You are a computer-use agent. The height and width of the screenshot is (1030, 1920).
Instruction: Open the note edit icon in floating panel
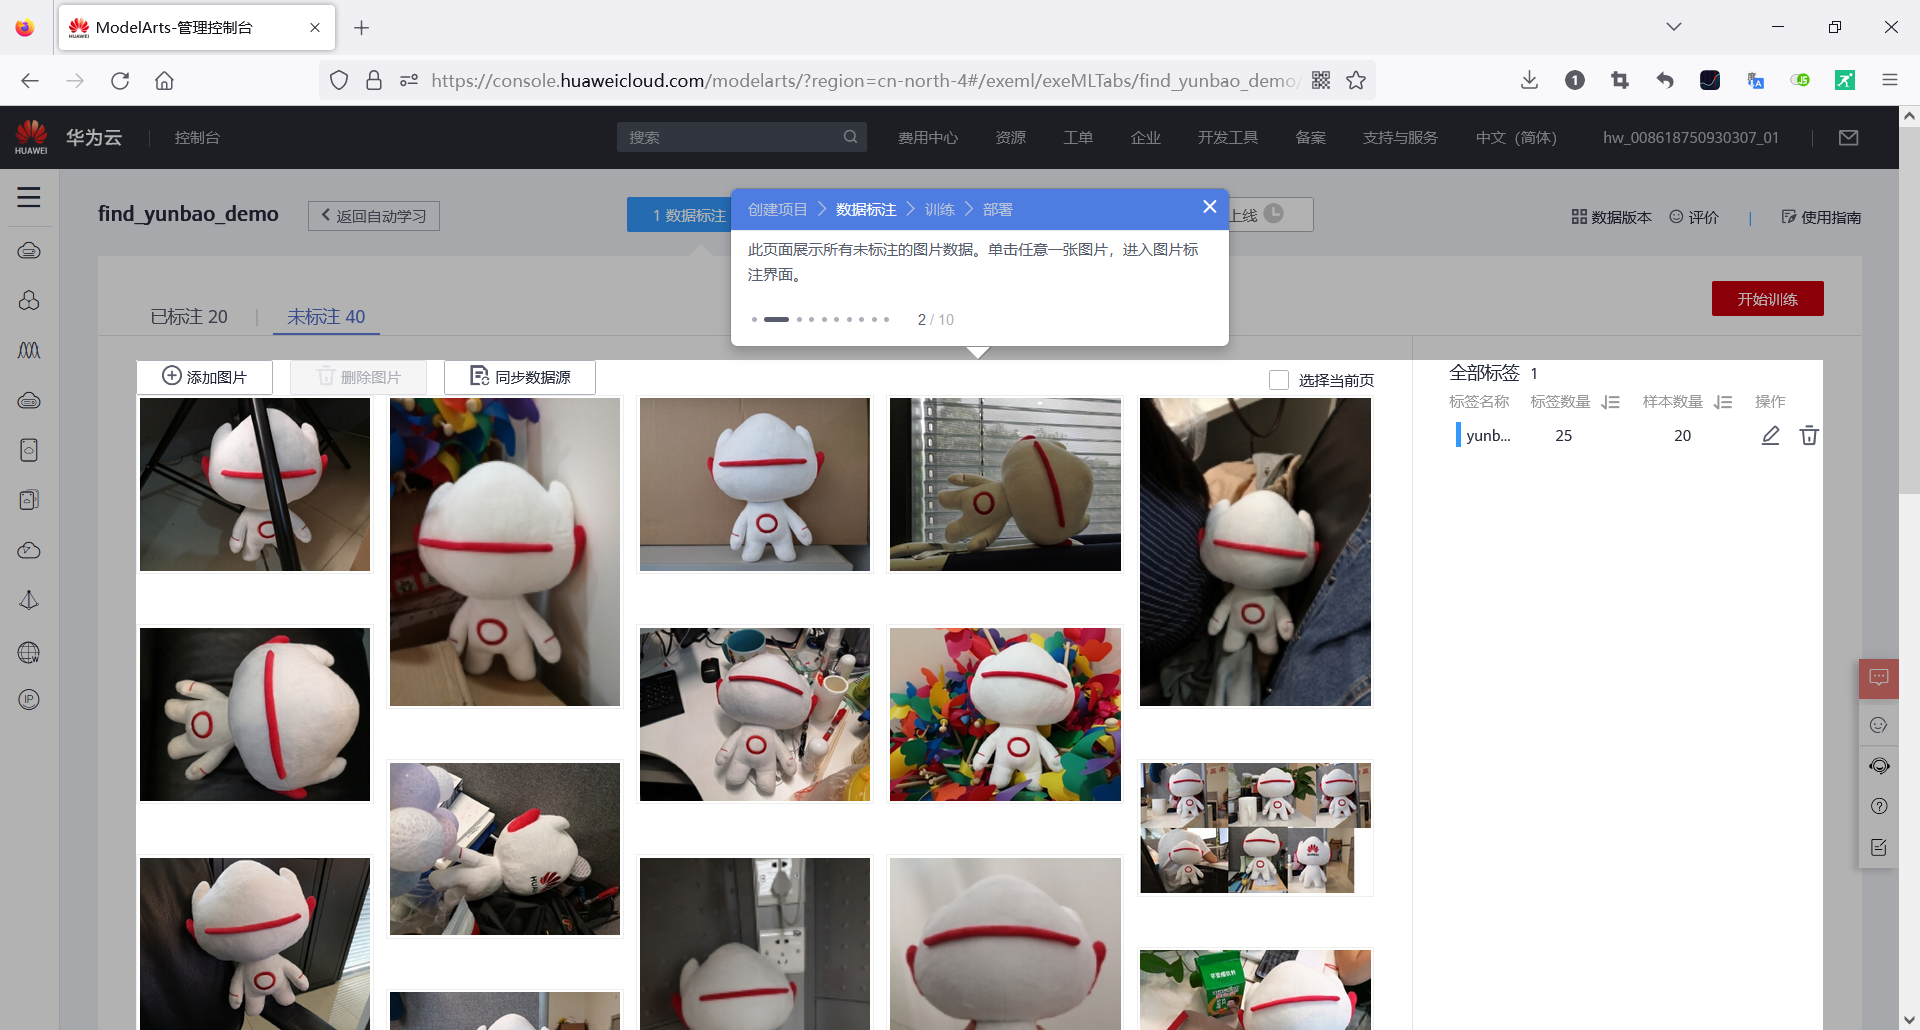[x=1879, y=847]
